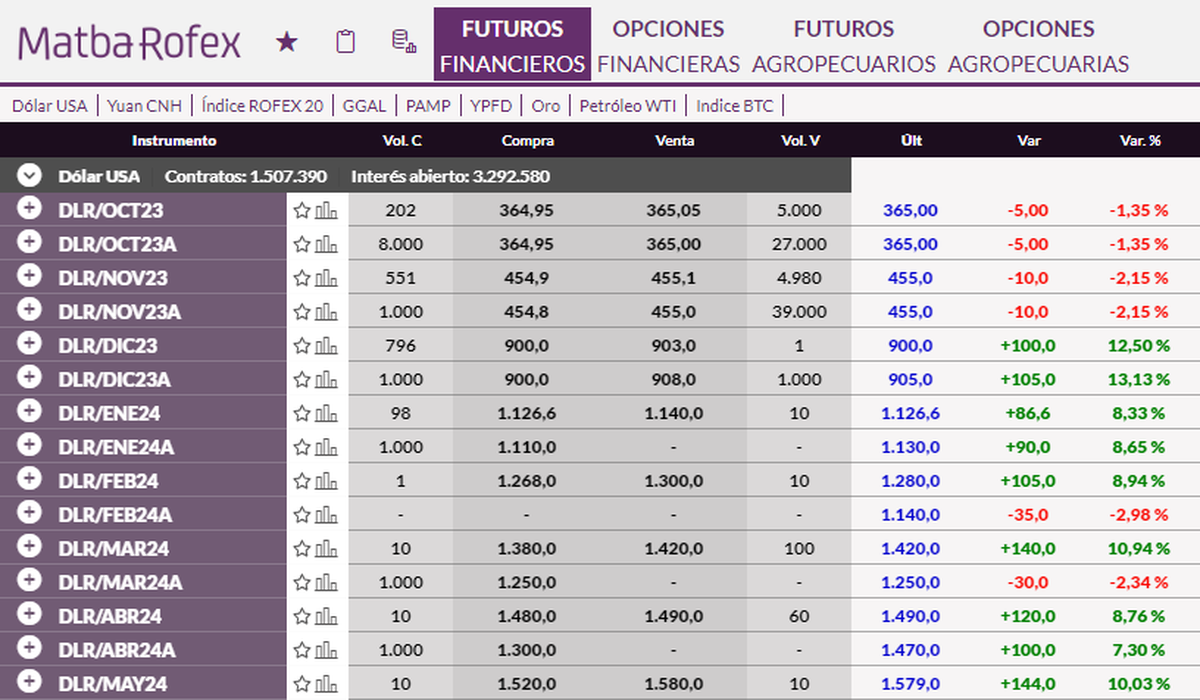Click the favorites star icon in header

(287, 42)
